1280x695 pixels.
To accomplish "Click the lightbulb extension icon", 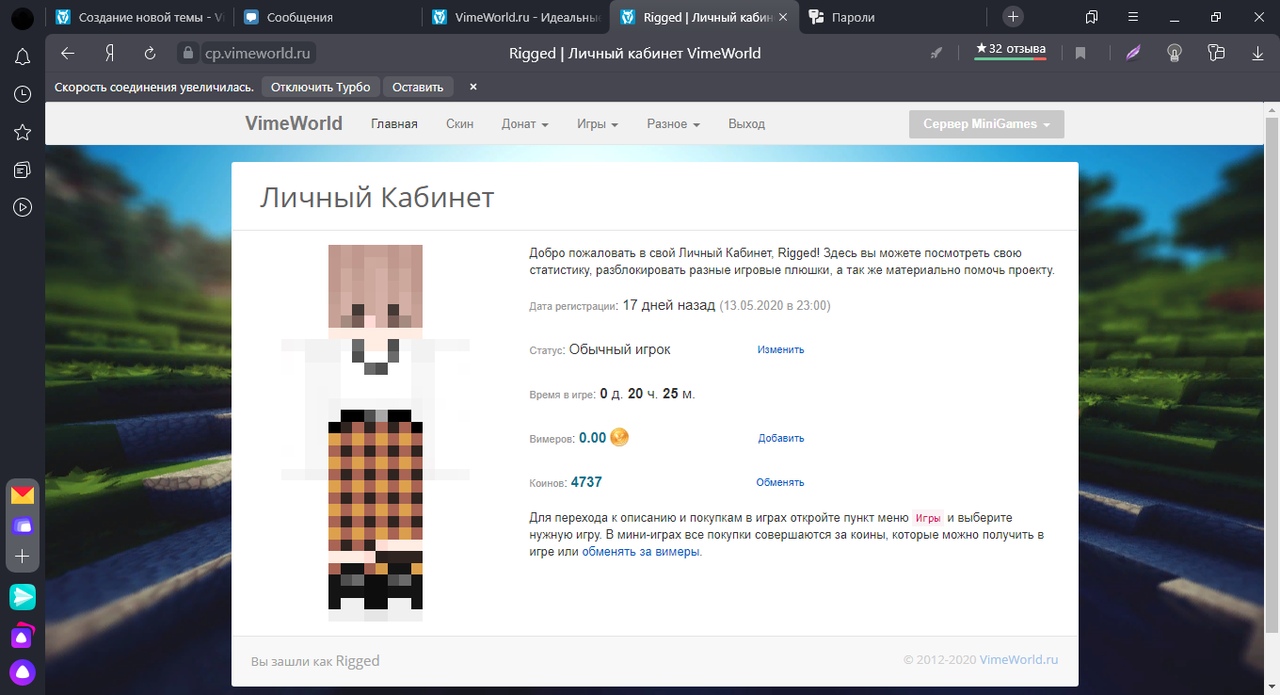I will (x=1175, y=53).
